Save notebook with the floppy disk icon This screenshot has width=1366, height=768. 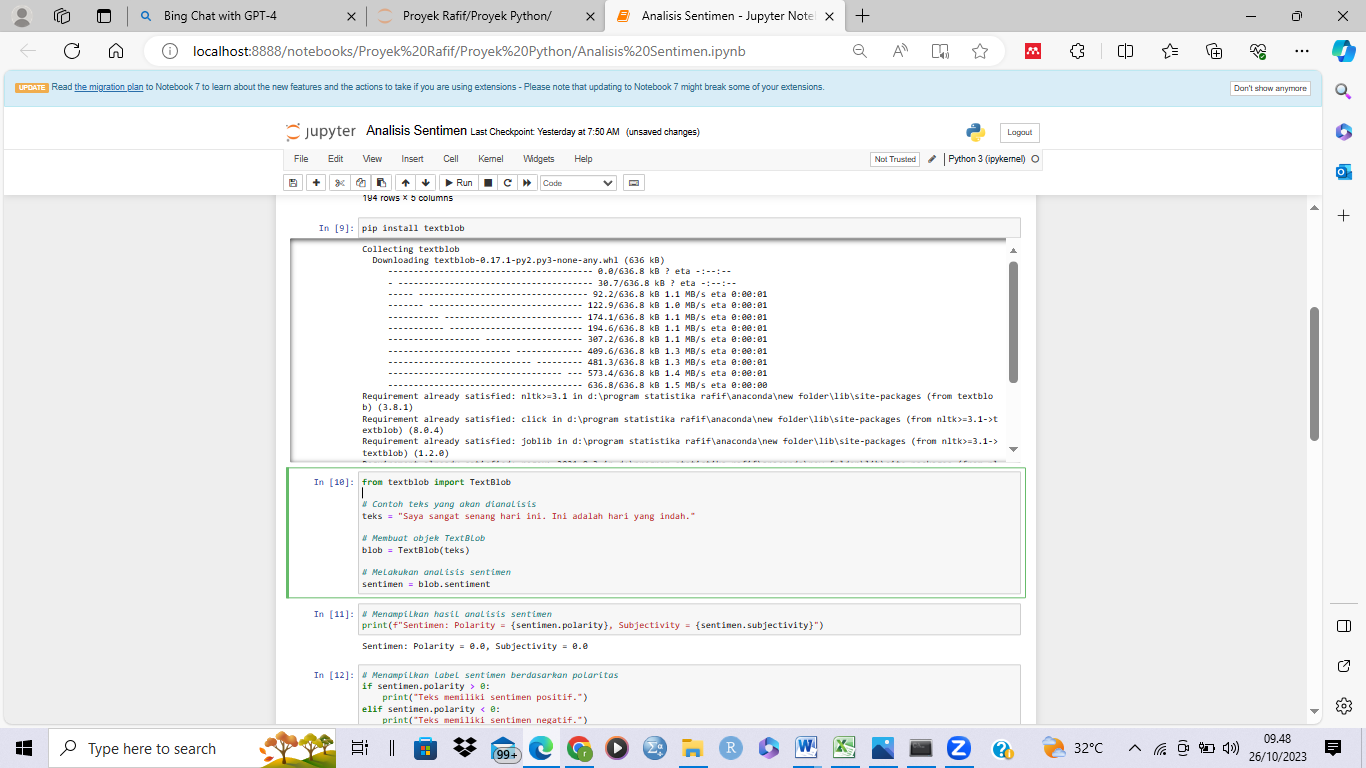[293, 183]
